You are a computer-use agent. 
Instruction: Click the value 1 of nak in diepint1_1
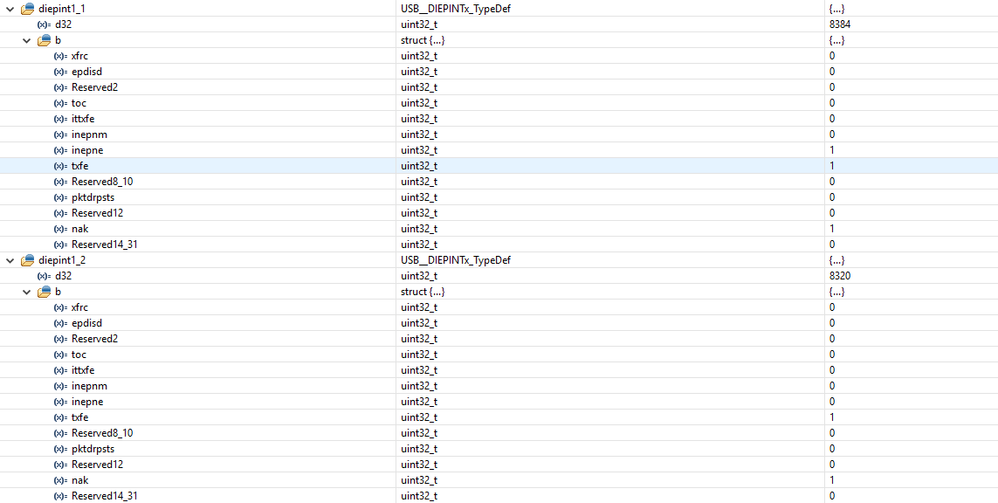[832, 229]
